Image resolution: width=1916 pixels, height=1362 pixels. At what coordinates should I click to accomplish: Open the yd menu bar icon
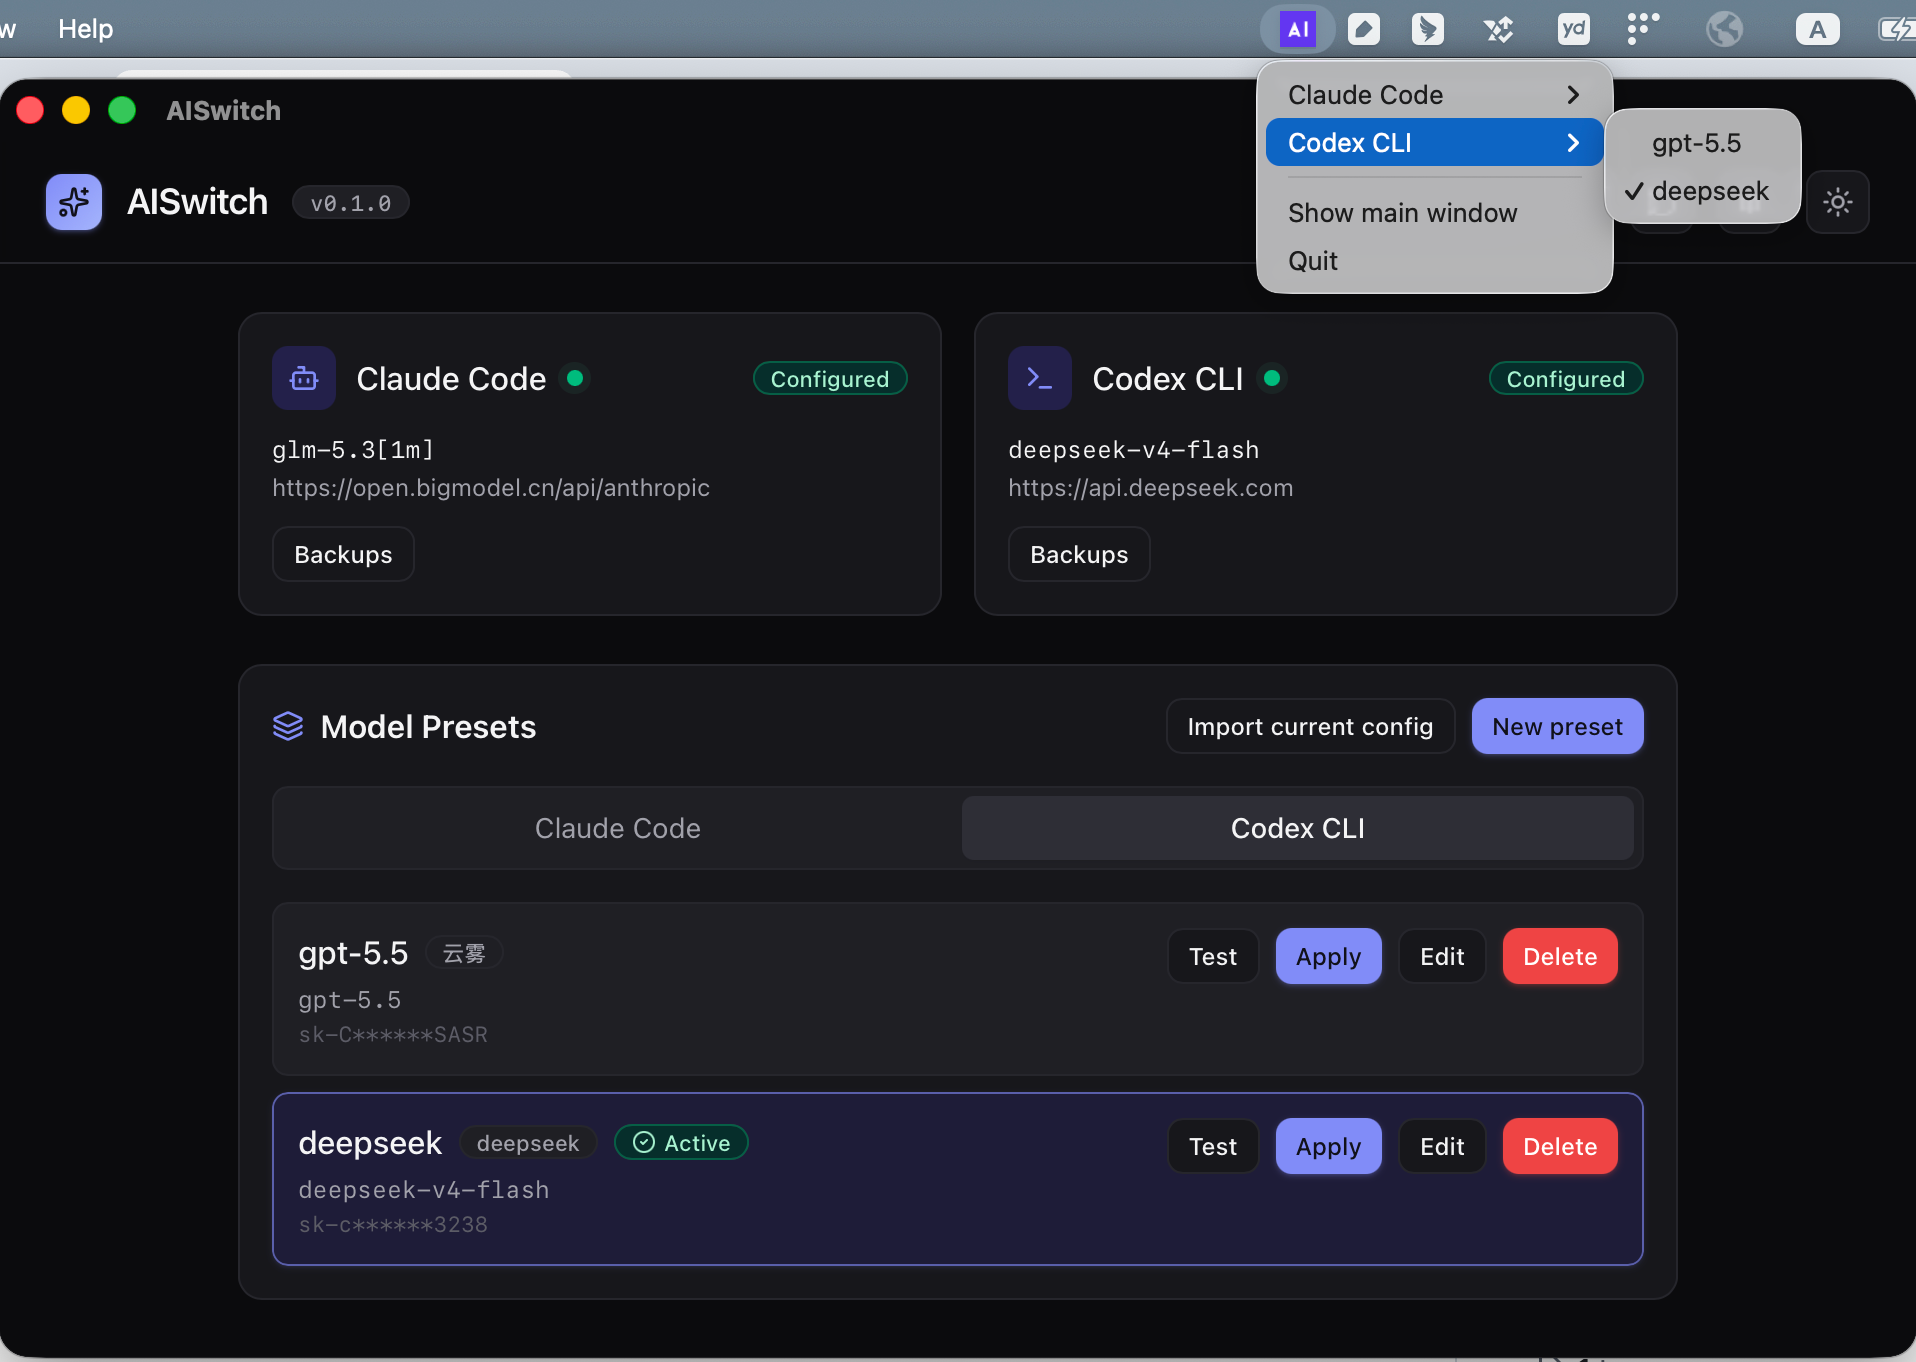[x=1574, y=29]
